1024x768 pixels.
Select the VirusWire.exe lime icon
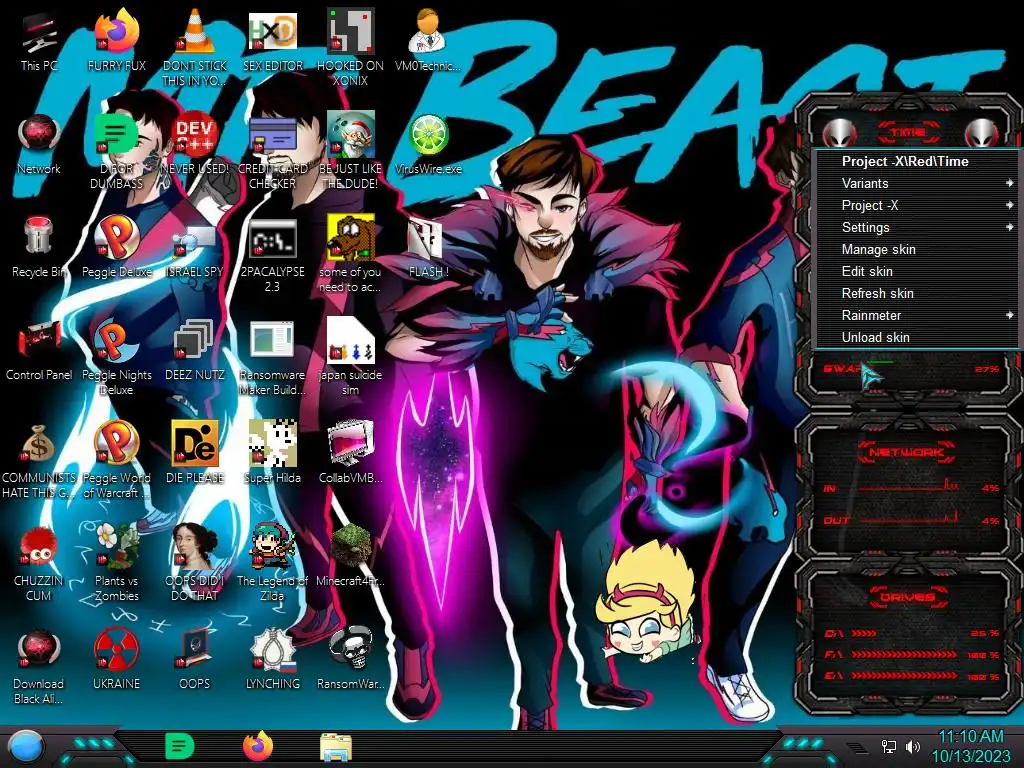428,145
